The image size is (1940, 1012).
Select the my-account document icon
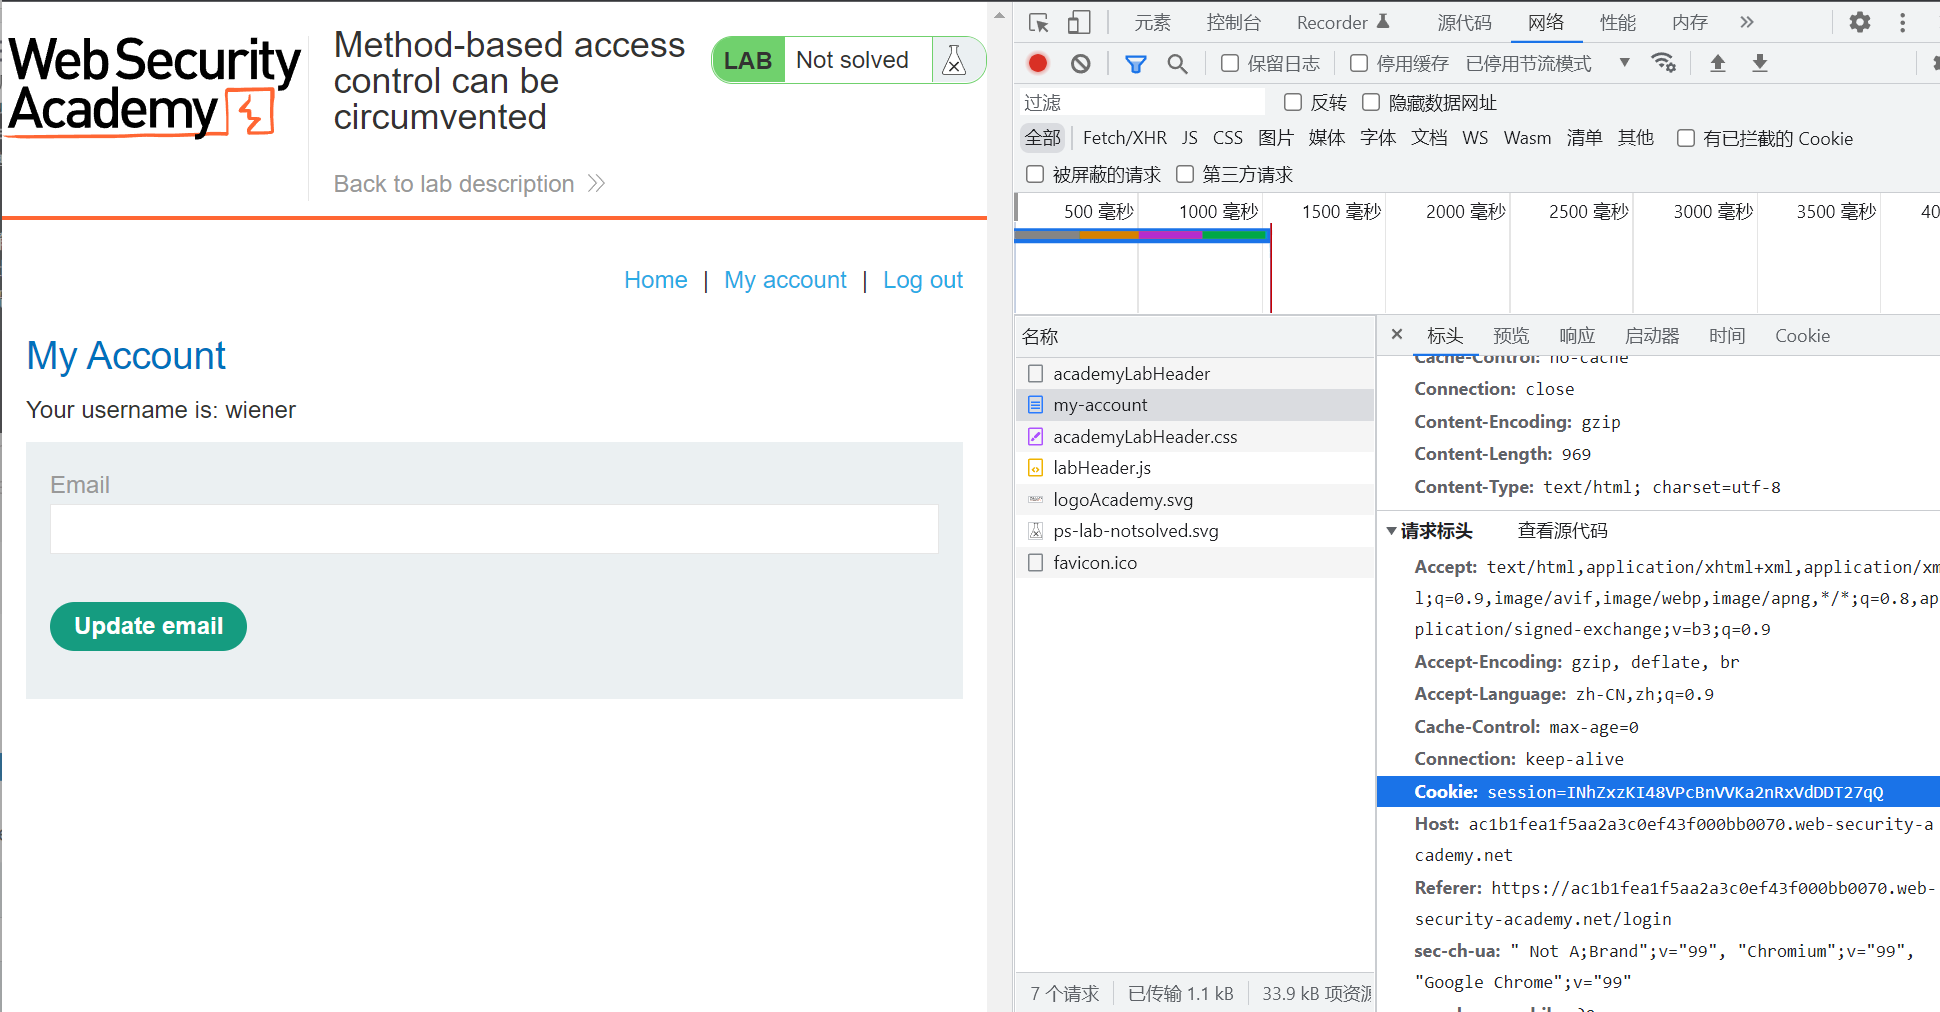point(1035,405)
